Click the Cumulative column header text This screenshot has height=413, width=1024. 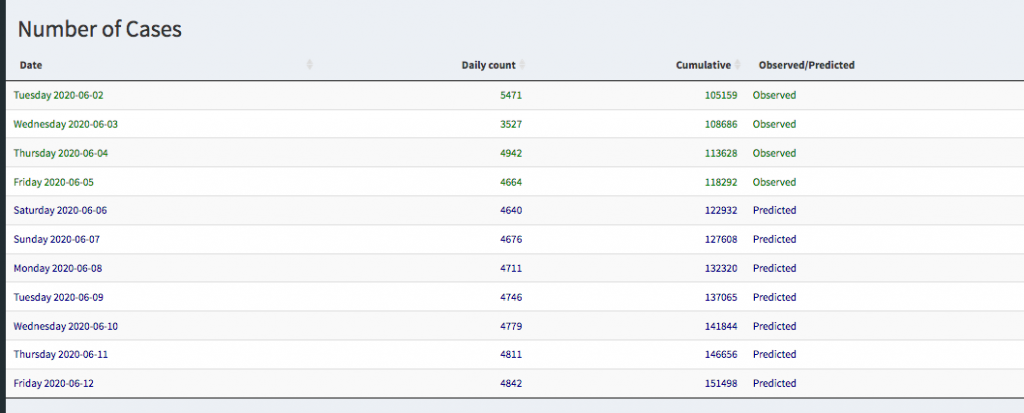point(703,65)
